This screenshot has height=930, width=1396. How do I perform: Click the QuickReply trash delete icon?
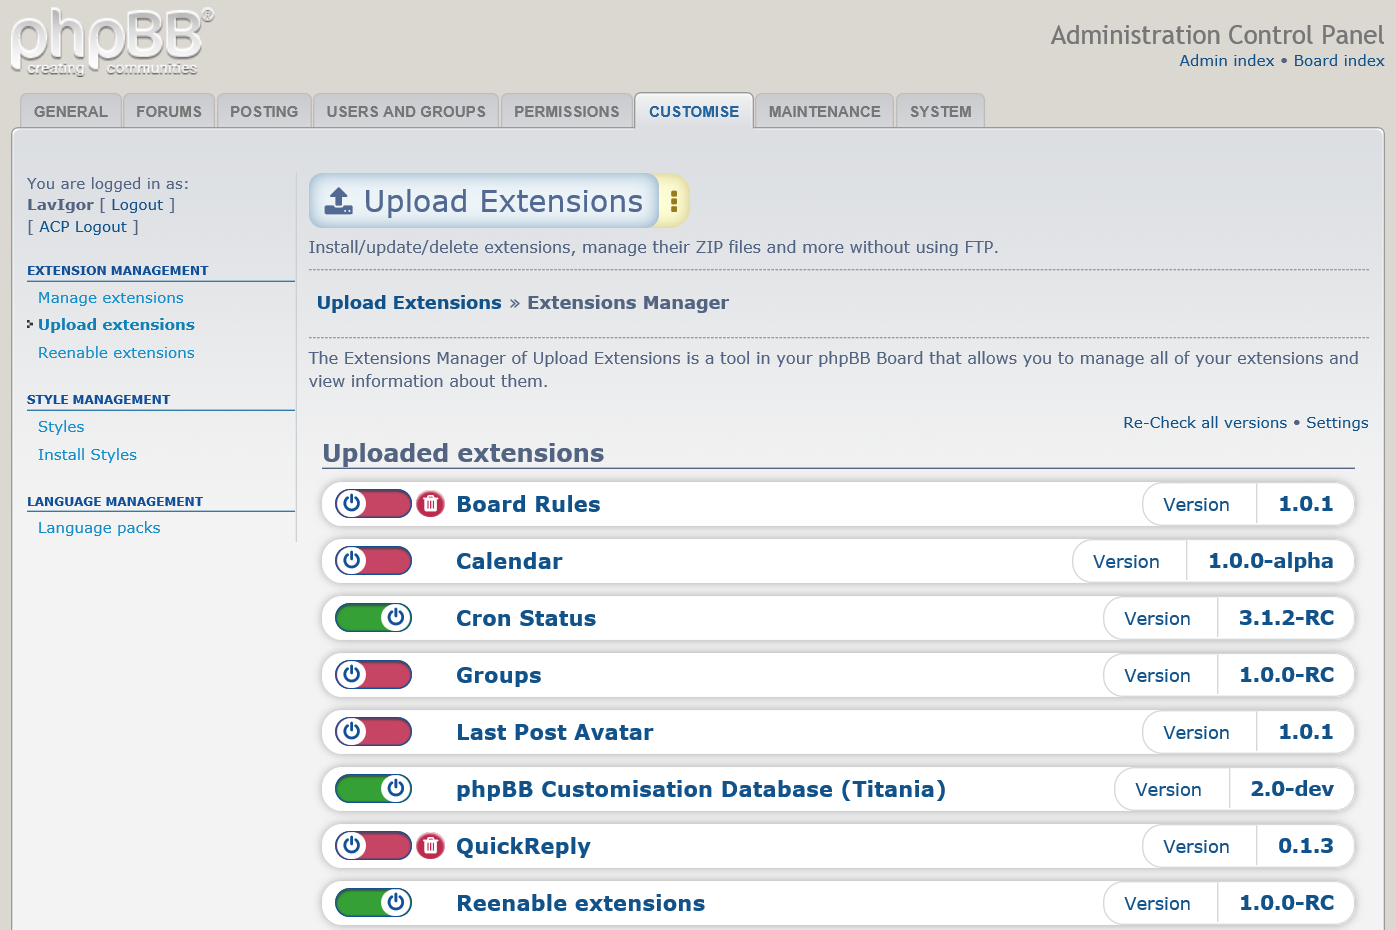430,846
